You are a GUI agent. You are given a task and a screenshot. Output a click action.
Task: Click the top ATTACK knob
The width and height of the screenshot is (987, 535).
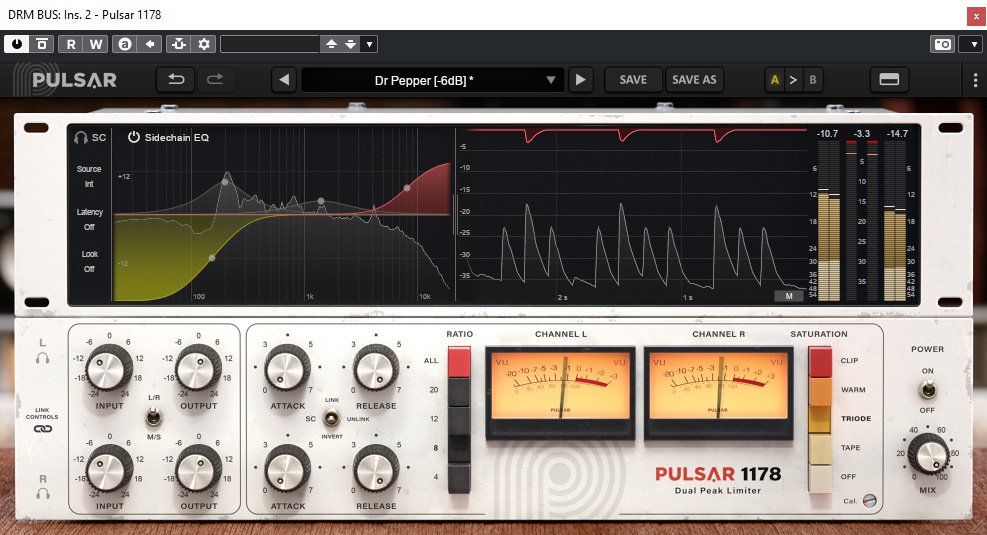point(287,368)
